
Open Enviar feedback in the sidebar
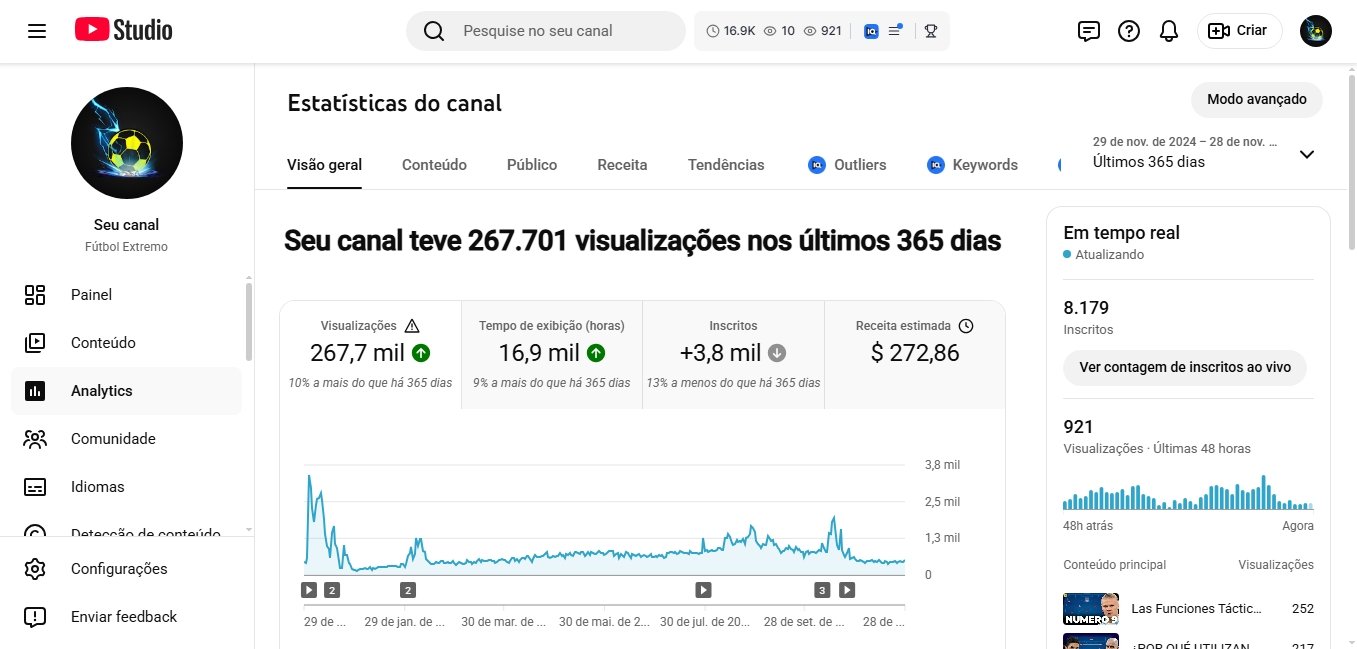click(126, 617)
